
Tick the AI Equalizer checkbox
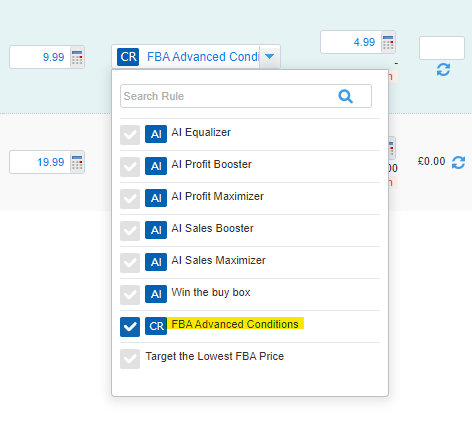click(x=130, y=135)
